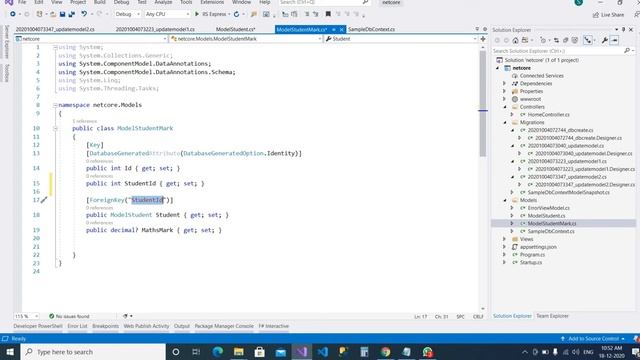Screen dimensions: 640x360
Task: Expand the Dependencies node
Action: [x=504, y=83]
